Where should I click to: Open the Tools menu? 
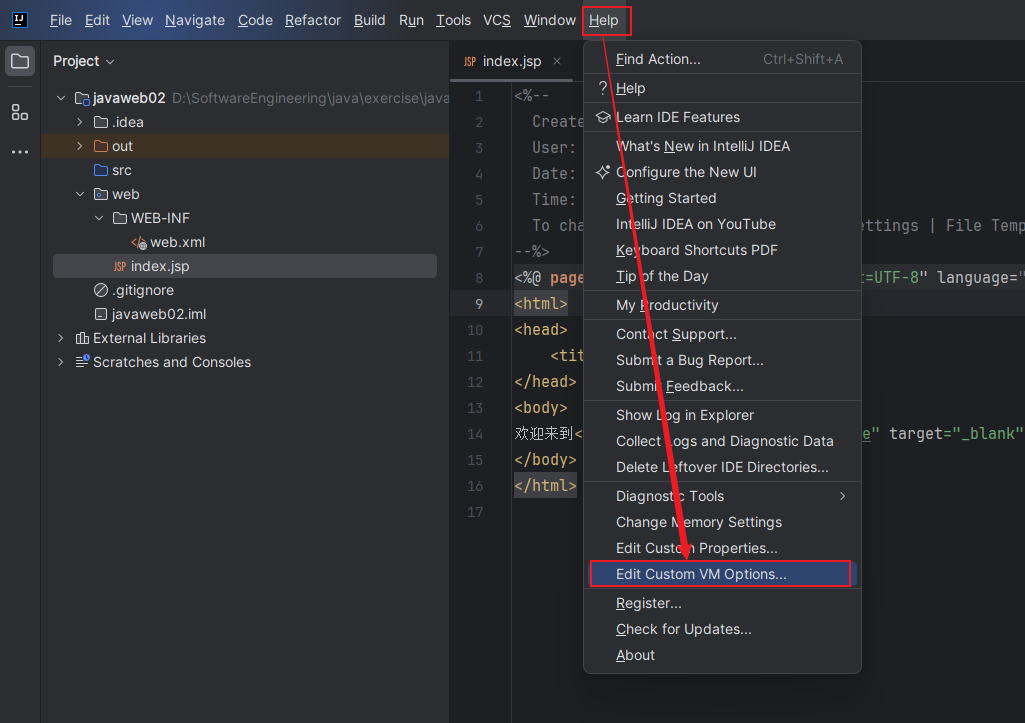point(453,20)
